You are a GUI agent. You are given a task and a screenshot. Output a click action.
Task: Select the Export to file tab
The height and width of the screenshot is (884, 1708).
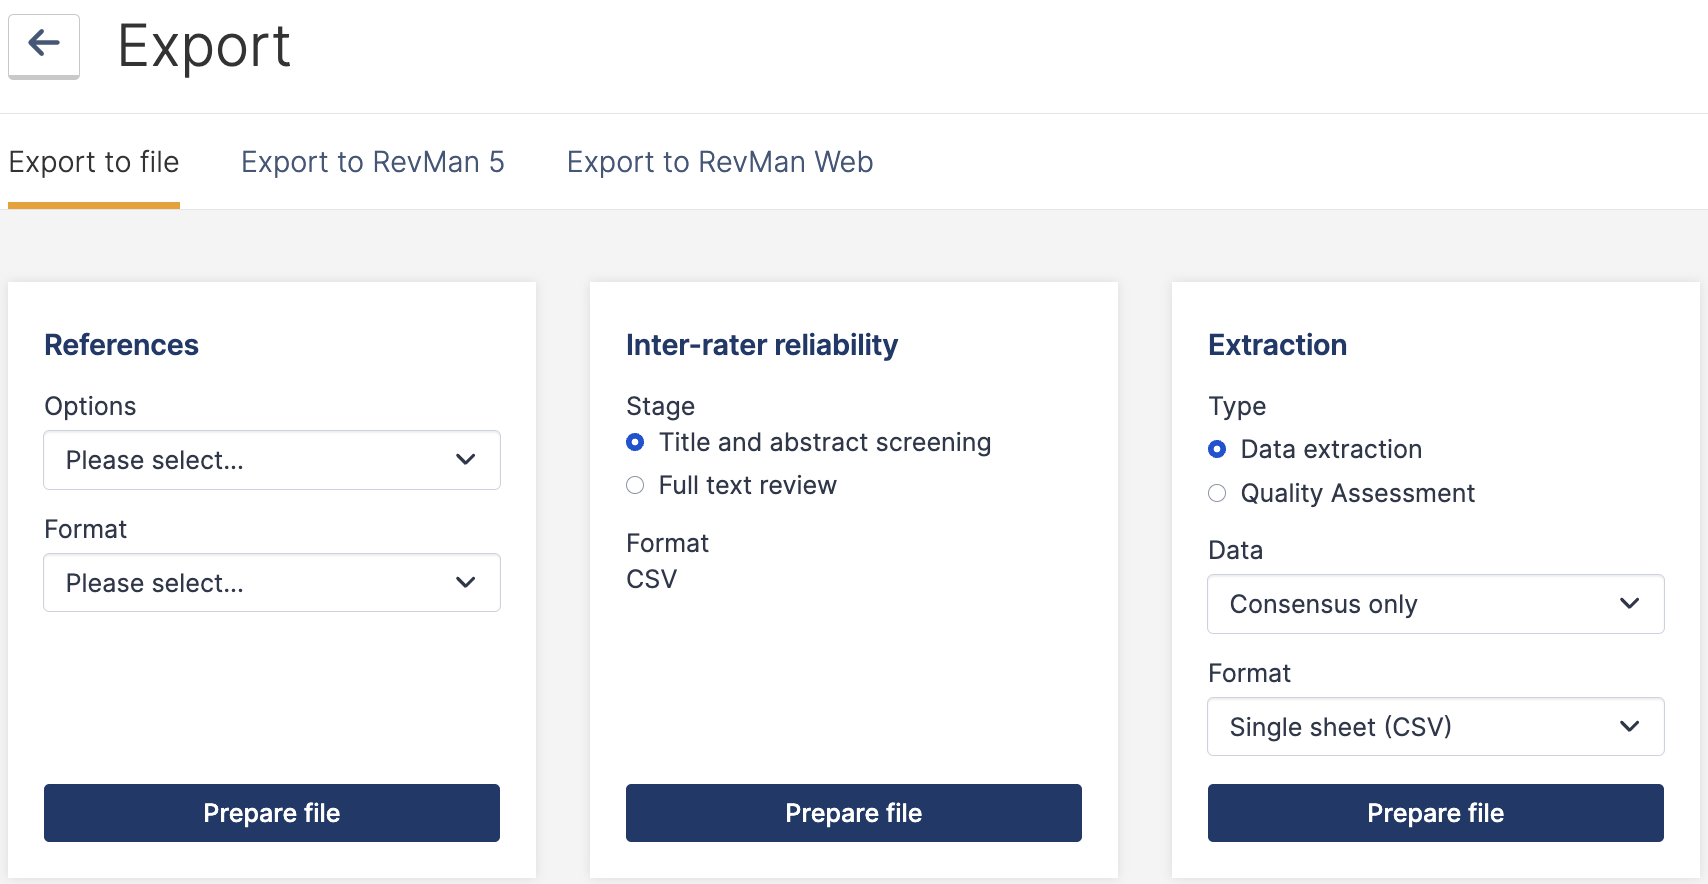pos(94,162)
